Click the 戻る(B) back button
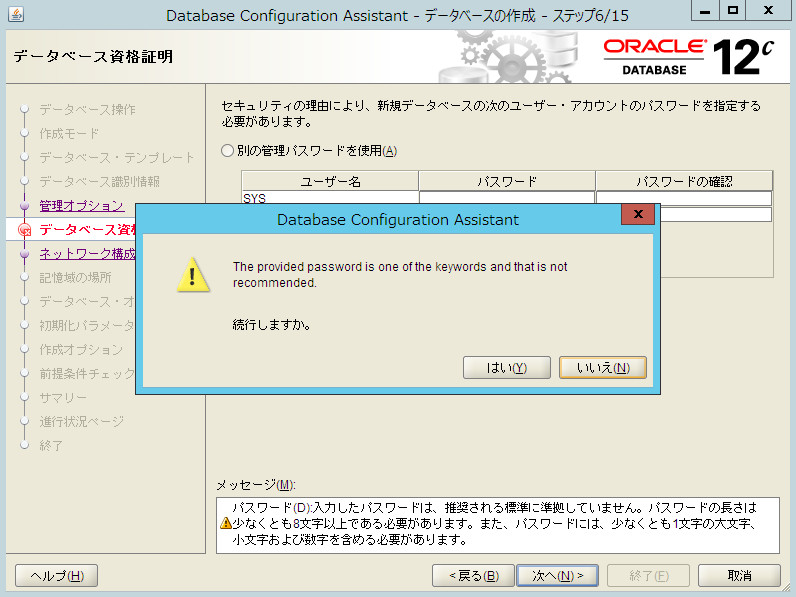The height and width of the screenshot is (597, 796). [473, 576]
